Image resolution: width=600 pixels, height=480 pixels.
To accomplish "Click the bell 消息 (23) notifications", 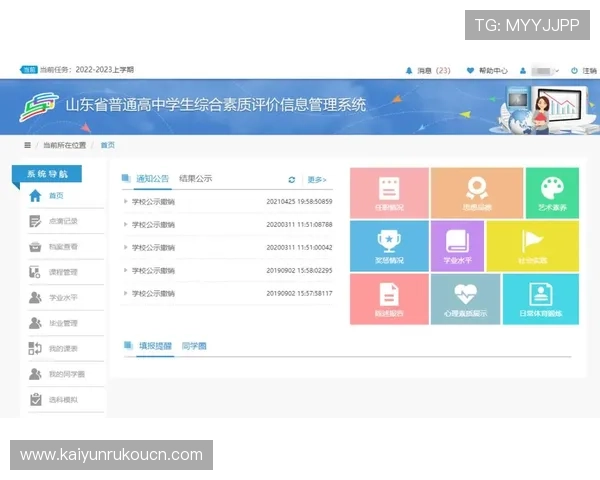I will point(428,70).
